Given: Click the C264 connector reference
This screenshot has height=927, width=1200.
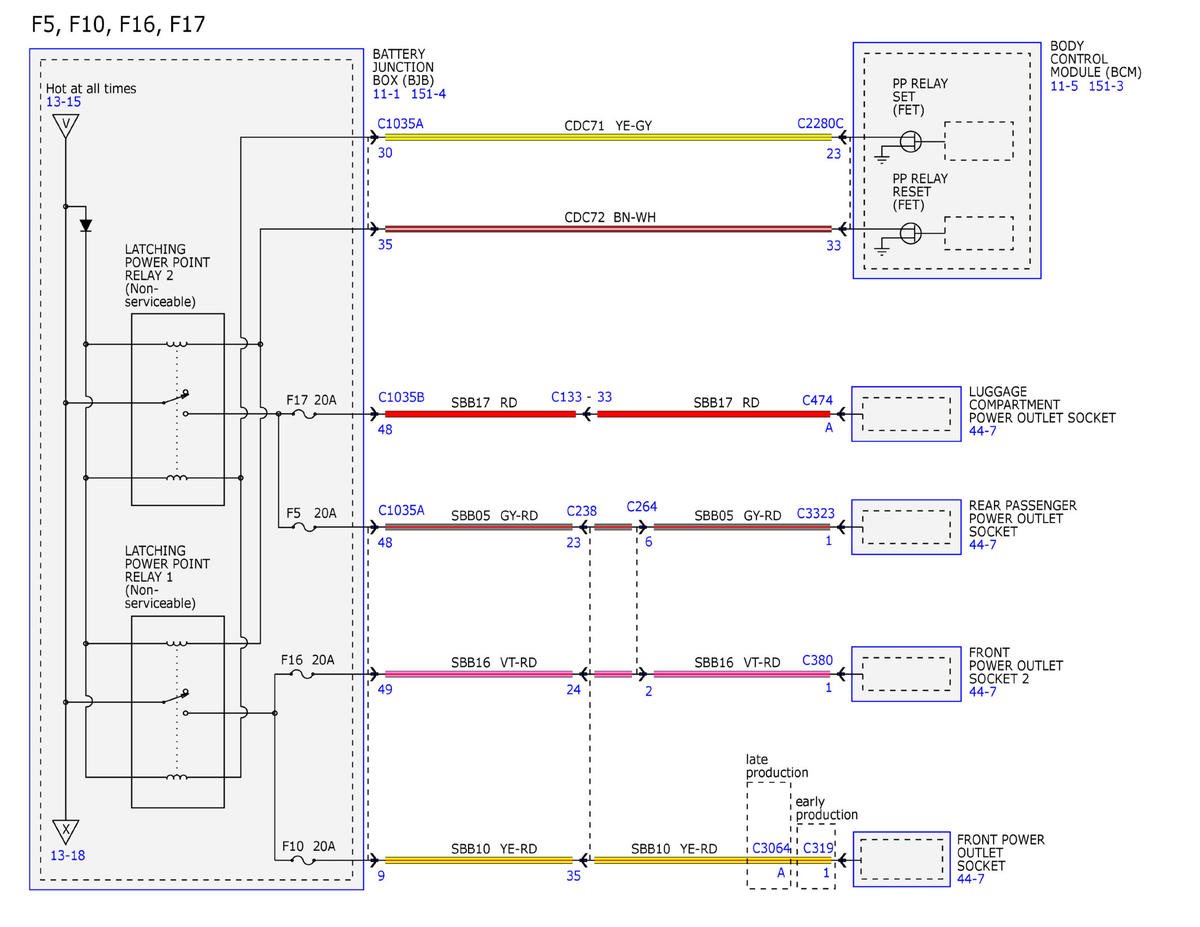Looking at the screenshot, I should pyautogui.click(x=642, y=507).
